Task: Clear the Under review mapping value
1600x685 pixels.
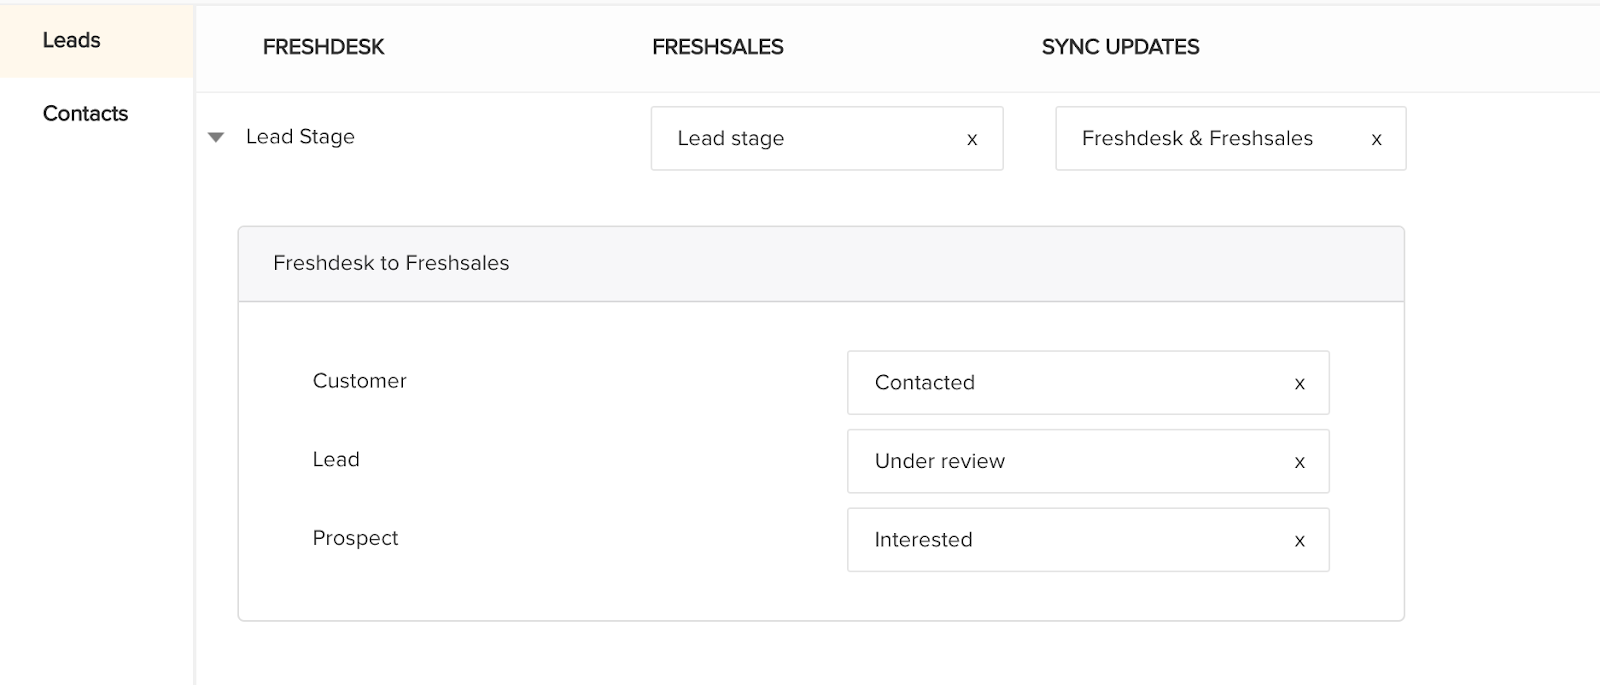Action: coord(1299,462)
